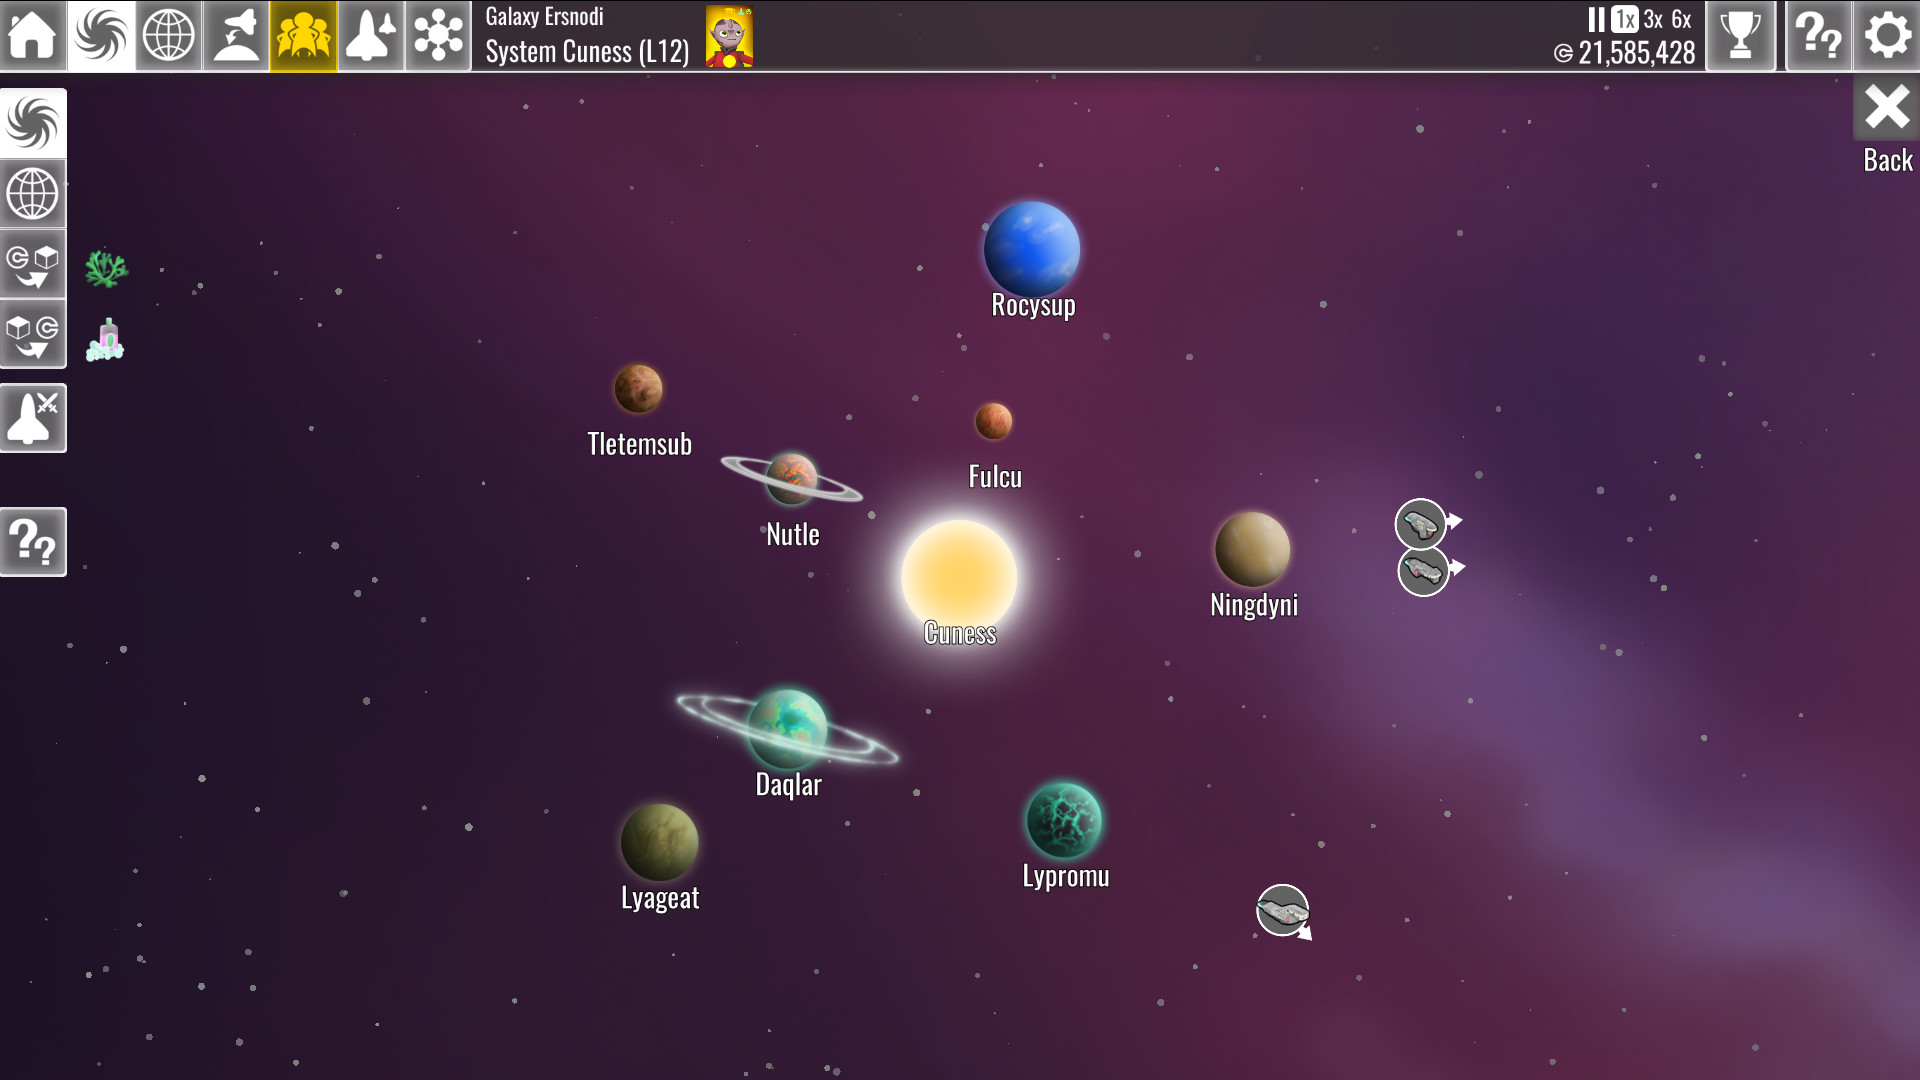View achievements via the trophy icon
This screenshot has height=1080, width=1920.
click(1741, 36)
